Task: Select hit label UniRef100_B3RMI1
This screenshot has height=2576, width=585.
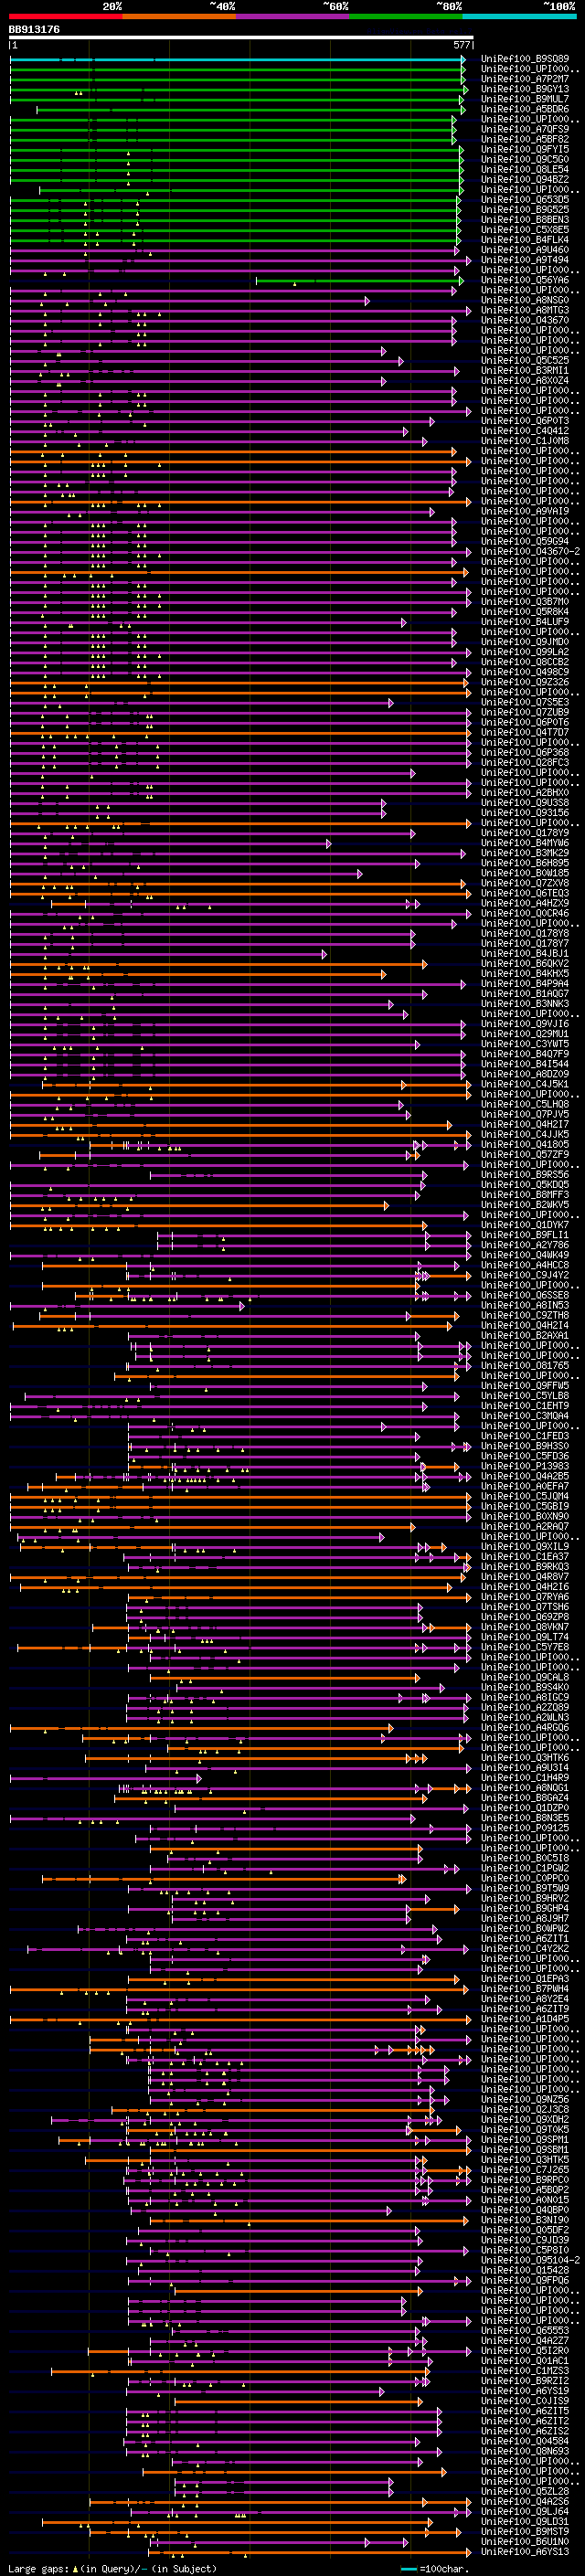Action: 525,371
